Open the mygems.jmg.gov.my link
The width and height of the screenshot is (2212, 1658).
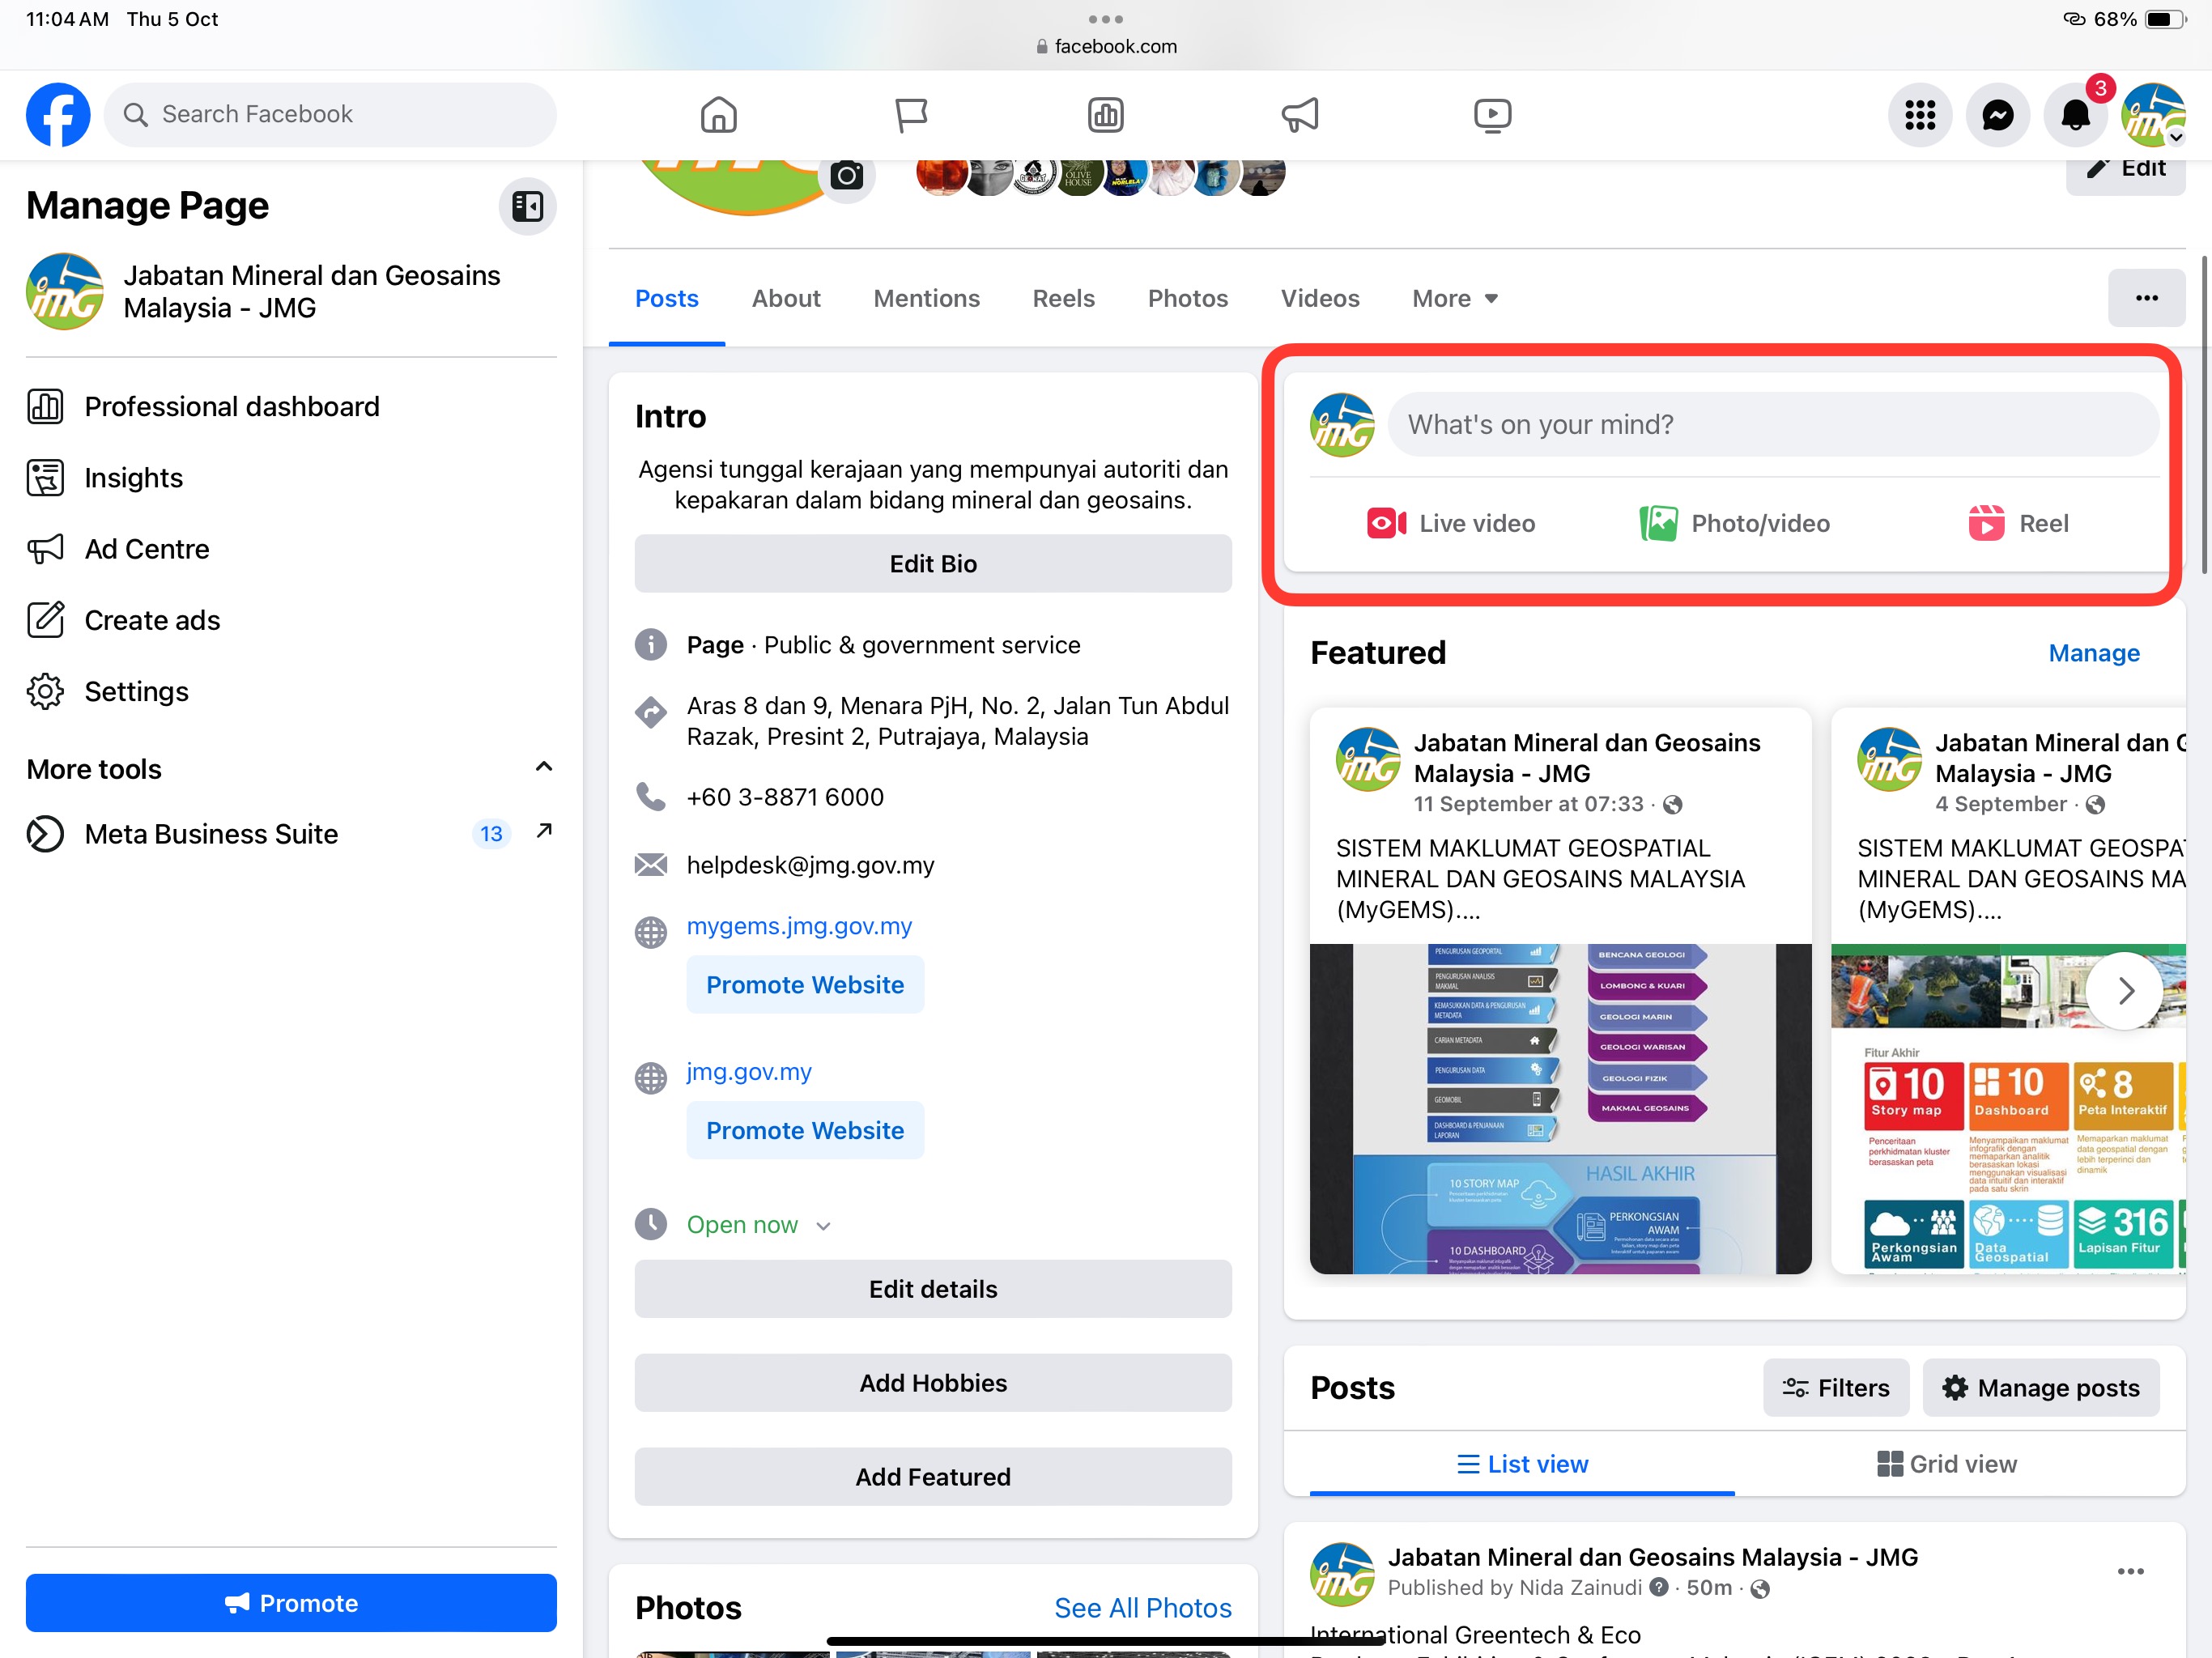[x=799, y=926]
